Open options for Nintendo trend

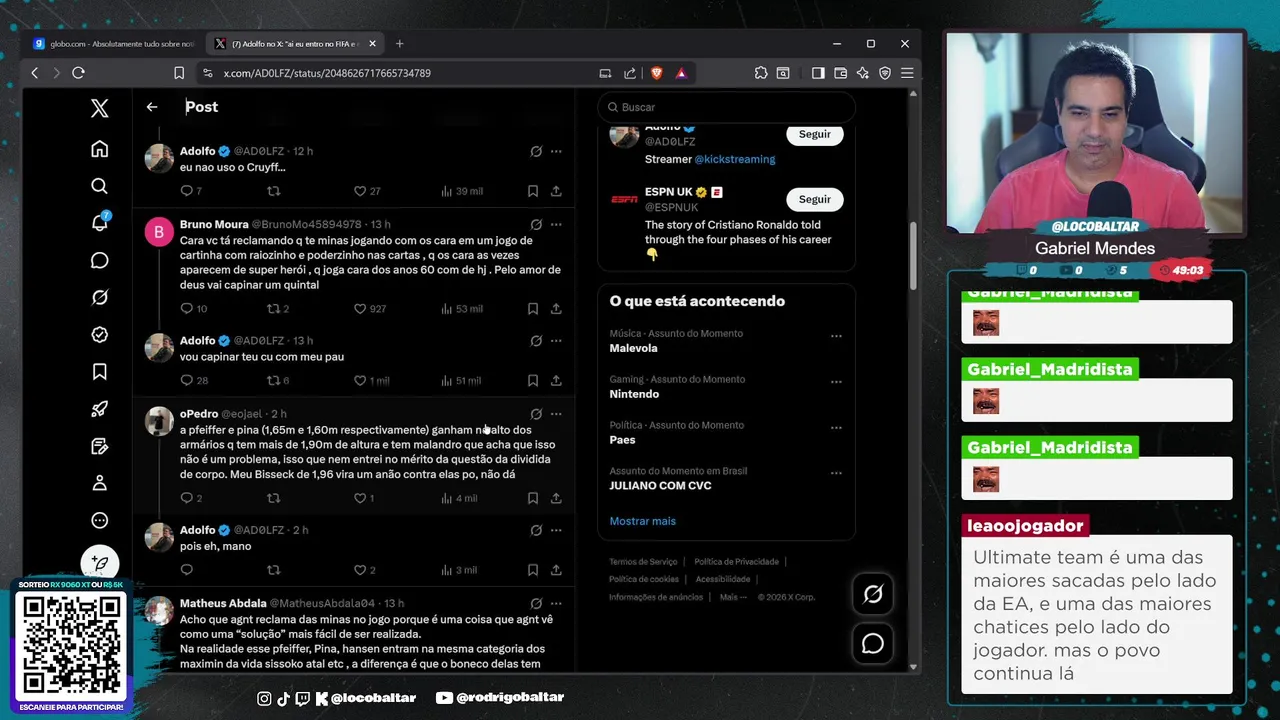(836, 382)
